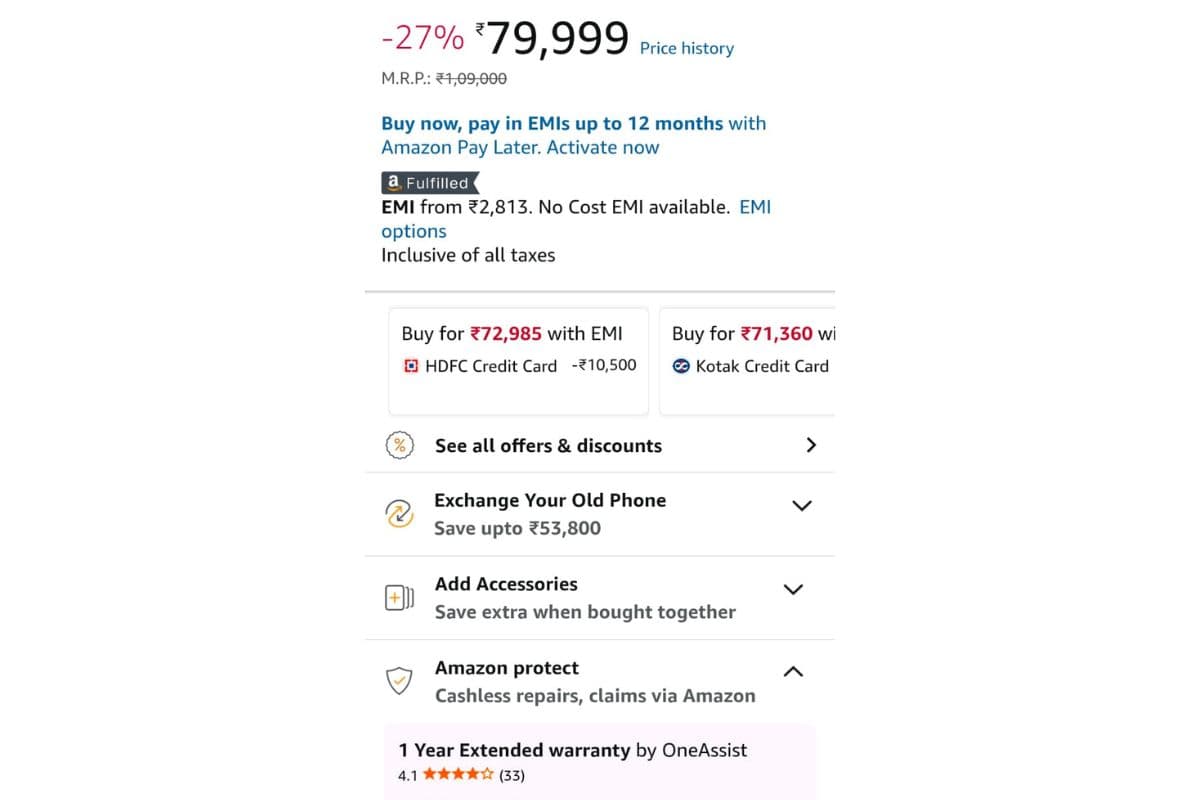1200x800 pixels.
Task: Click the Amazon Fulfilled badge icon
Action: (x=428, y=183)
